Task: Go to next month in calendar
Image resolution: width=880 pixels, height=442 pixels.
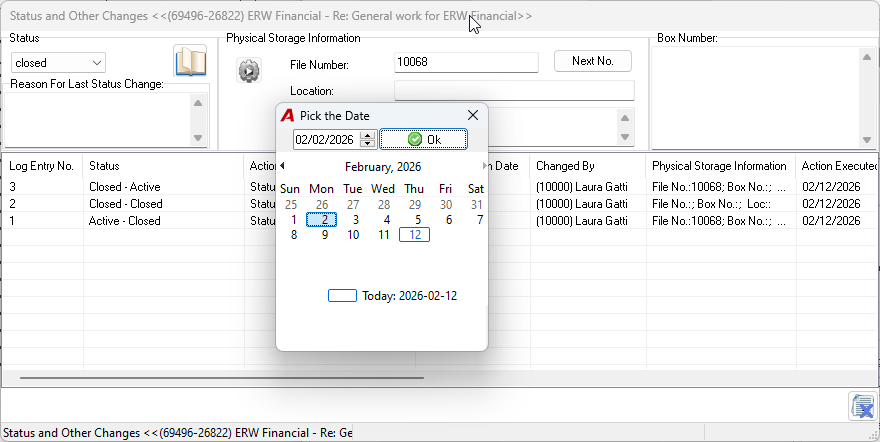Action: click(484, 165)
